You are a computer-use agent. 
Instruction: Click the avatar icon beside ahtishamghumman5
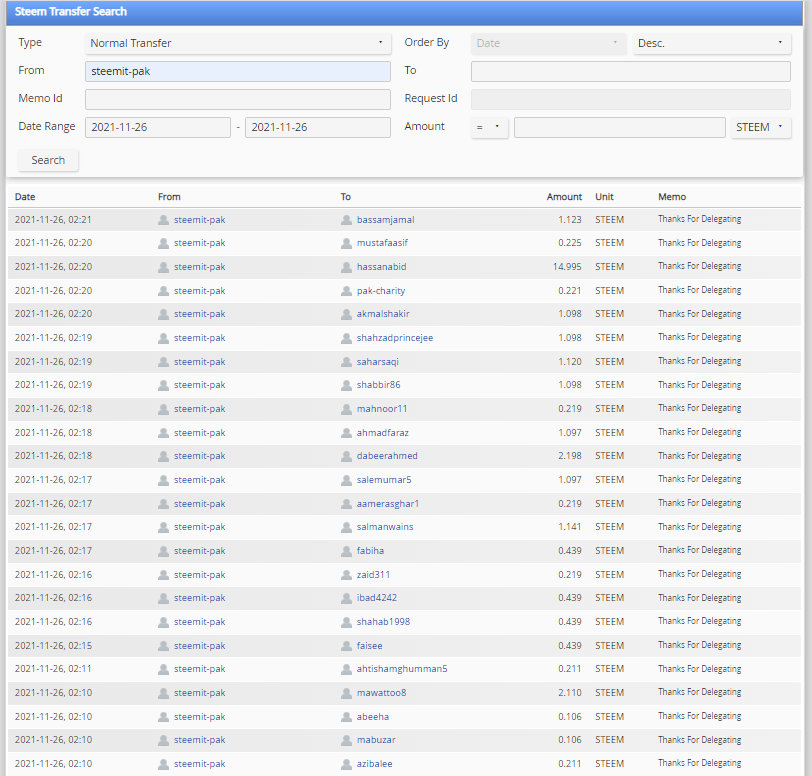(x=346, y=669)
